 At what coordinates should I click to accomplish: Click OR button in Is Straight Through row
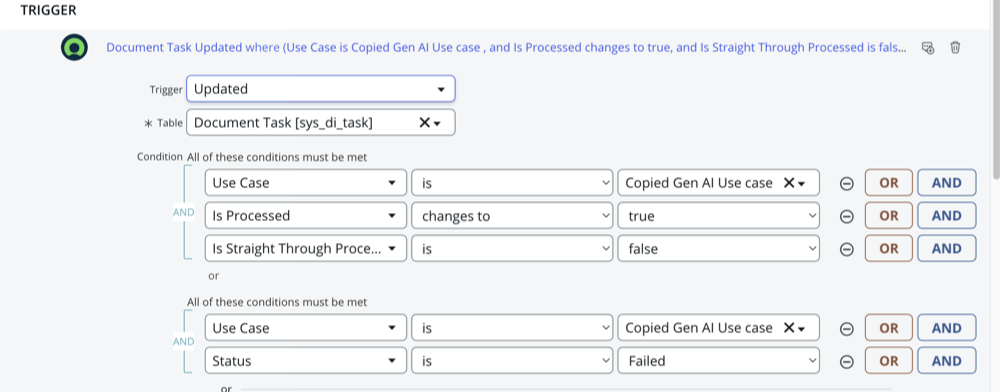pyautogui.click(x=888, y=249)
